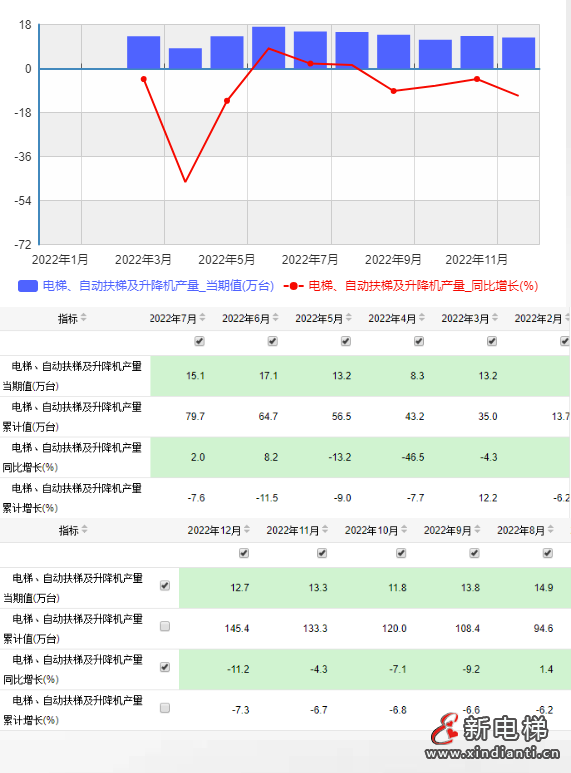The width and height of the screenshot is (571, 773).
Task: Click the 2022年5月 x-axis label on chart
Action: (227, 259)
